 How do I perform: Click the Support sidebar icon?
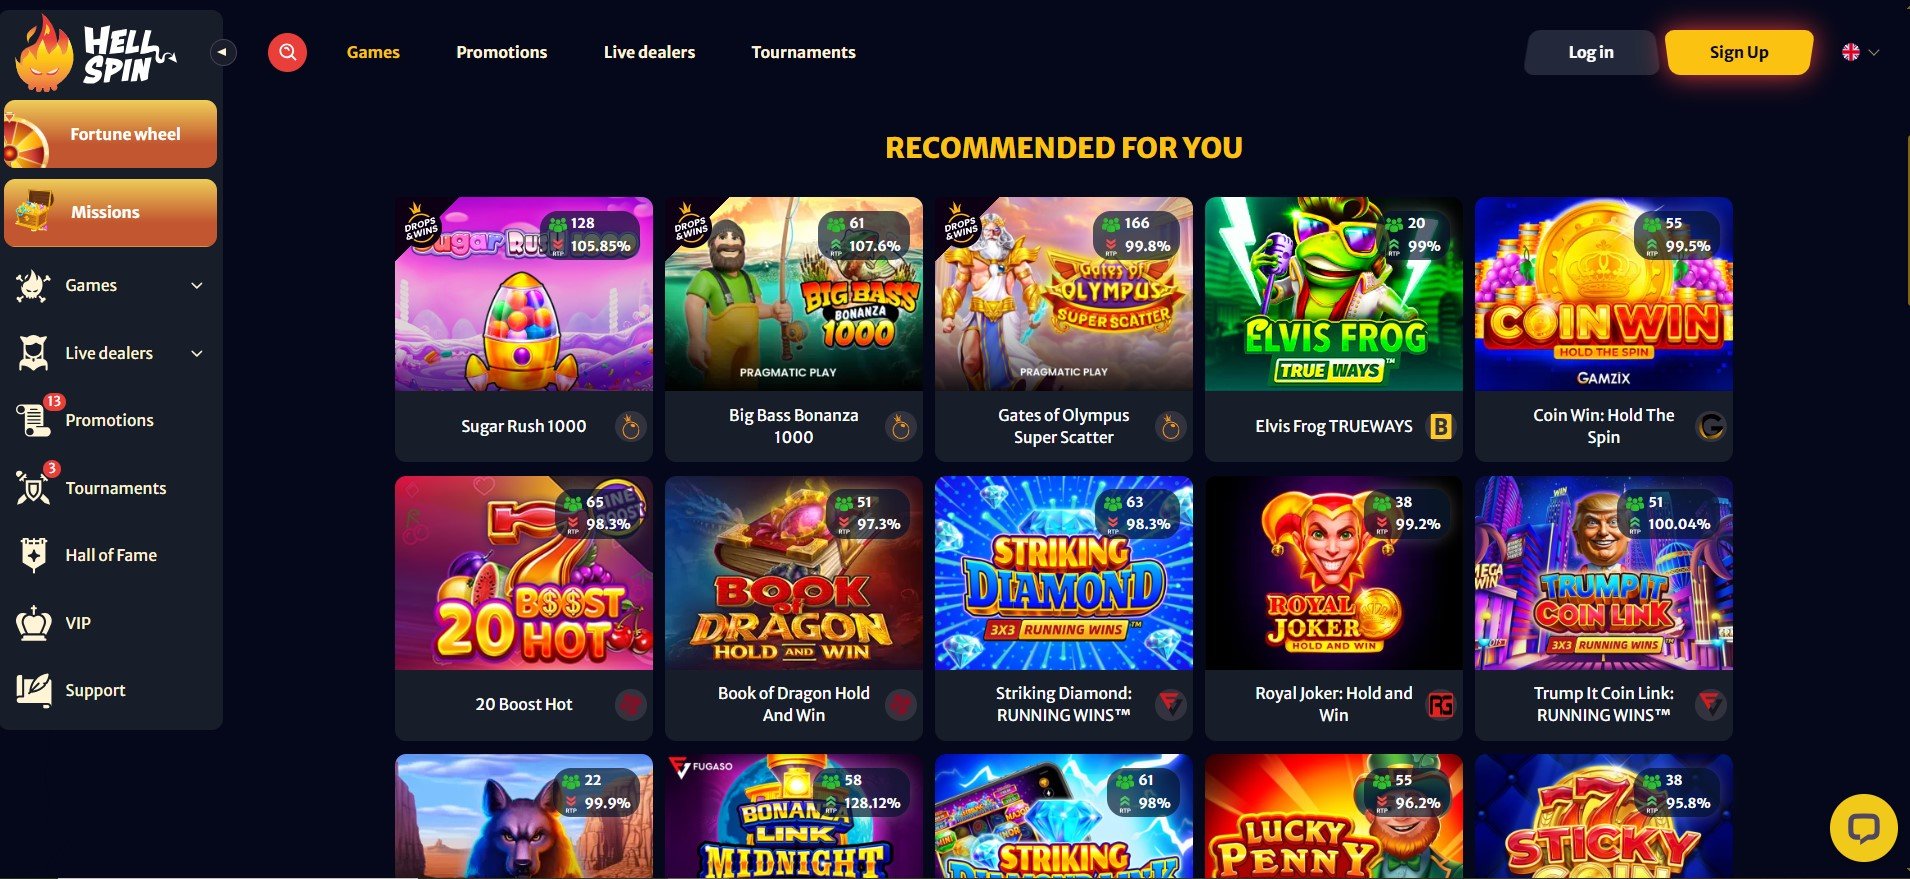[x=34, y=690]
